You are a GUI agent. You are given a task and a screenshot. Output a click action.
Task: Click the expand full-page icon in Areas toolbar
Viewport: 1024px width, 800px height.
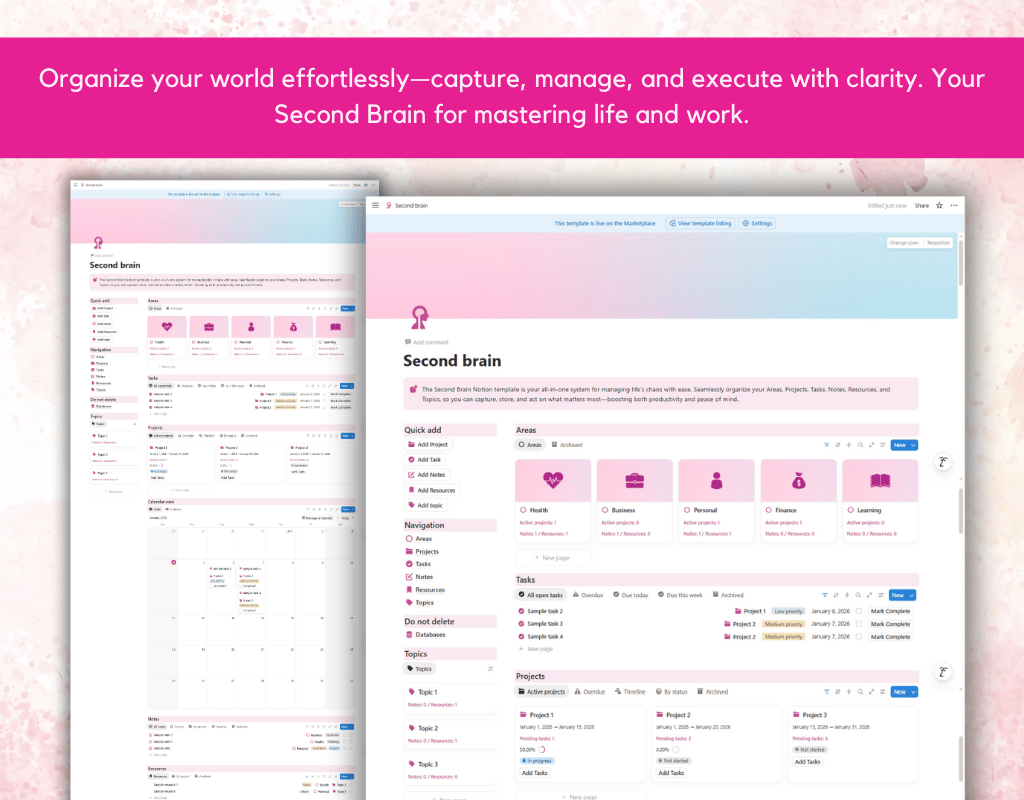[x=871, y=445]
